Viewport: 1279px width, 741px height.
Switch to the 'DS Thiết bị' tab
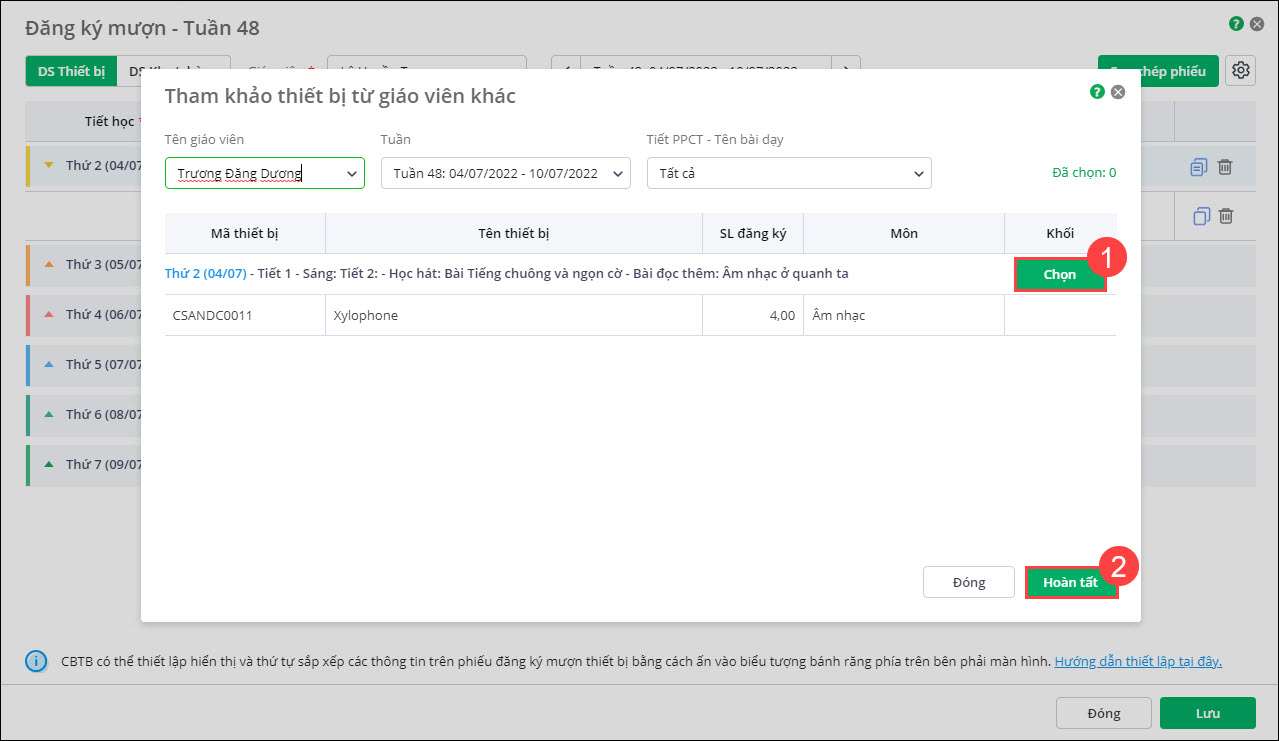71,71
